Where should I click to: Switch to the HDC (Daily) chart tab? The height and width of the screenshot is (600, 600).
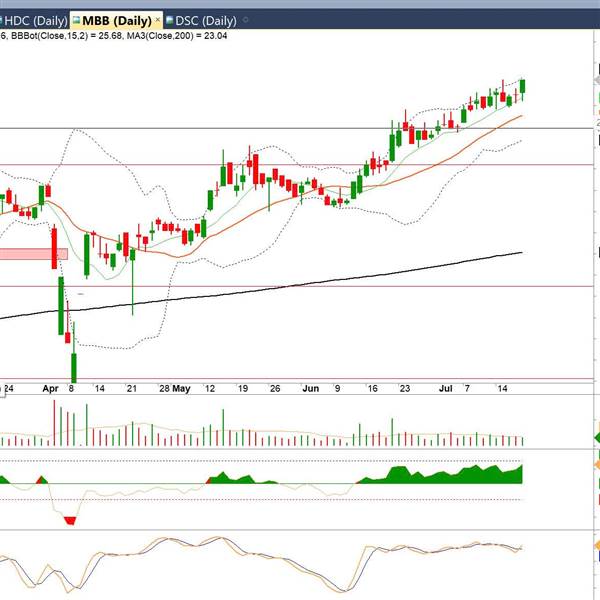click(34, 21)
